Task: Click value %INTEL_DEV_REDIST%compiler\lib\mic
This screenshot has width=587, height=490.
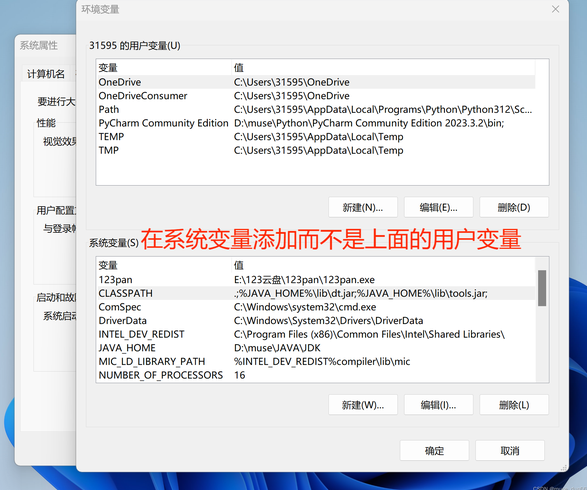Action: coord(322,361)
